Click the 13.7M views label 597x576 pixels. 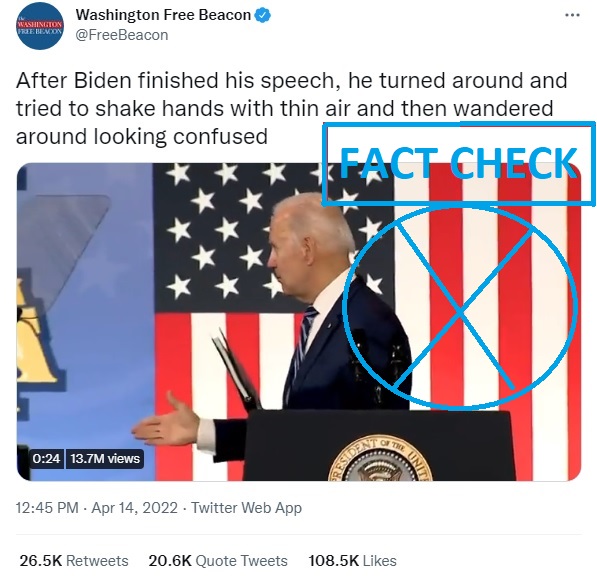105,458
